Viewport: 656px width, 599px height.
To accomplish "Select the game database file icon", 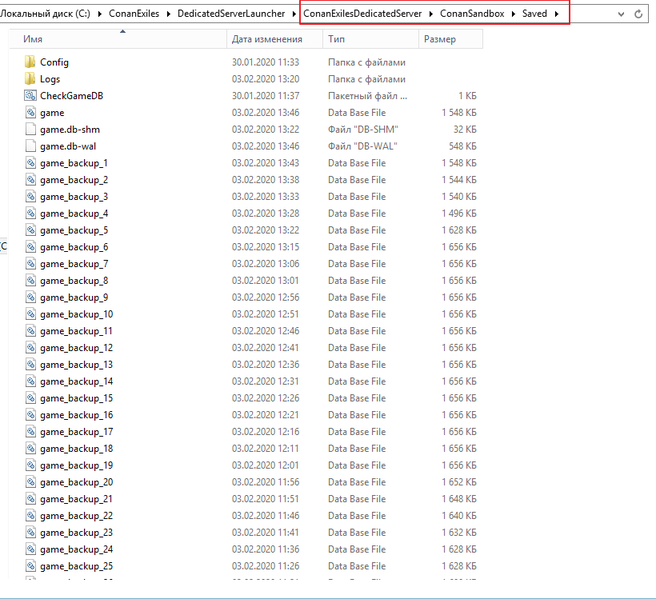I will coord(31,113).
